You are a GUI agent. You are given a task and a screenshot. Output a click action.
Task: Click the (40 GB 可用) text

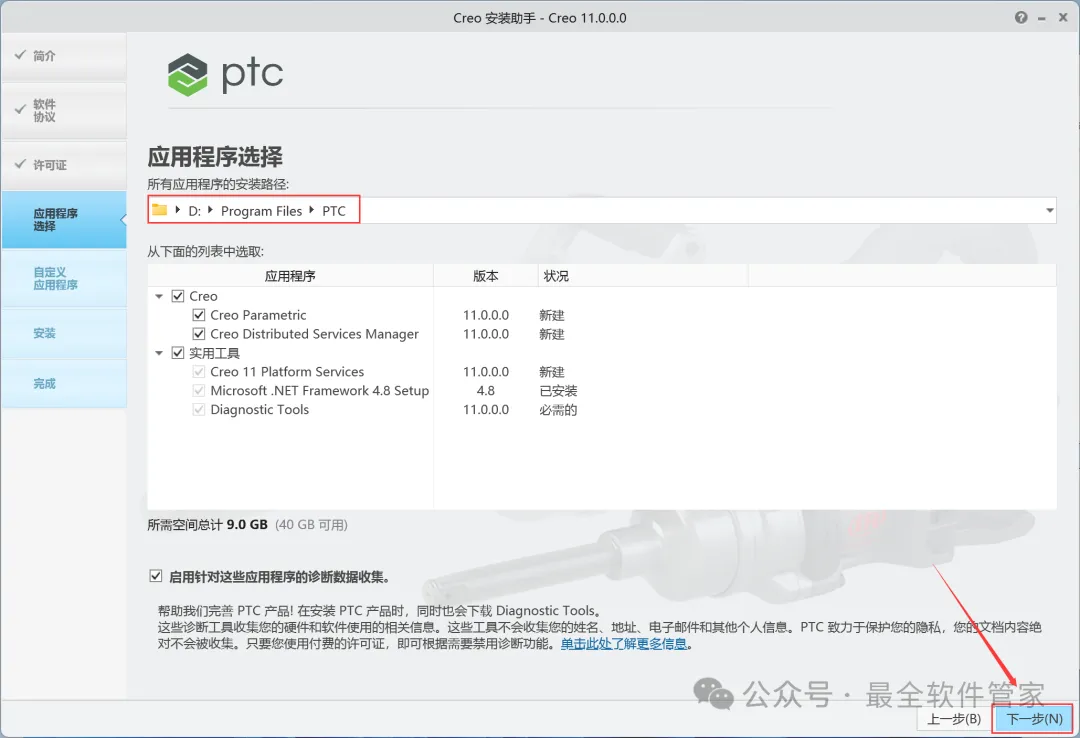[311, 525]
